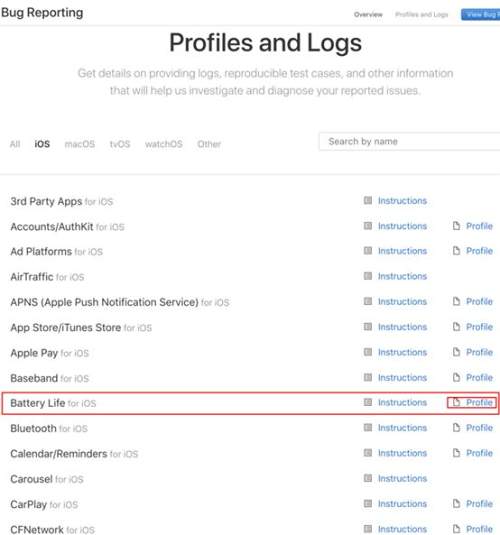The height and width of the screenshot is (535, 500).
Task: Open the AirTraffic Instructions link
Action: point(402,276)
